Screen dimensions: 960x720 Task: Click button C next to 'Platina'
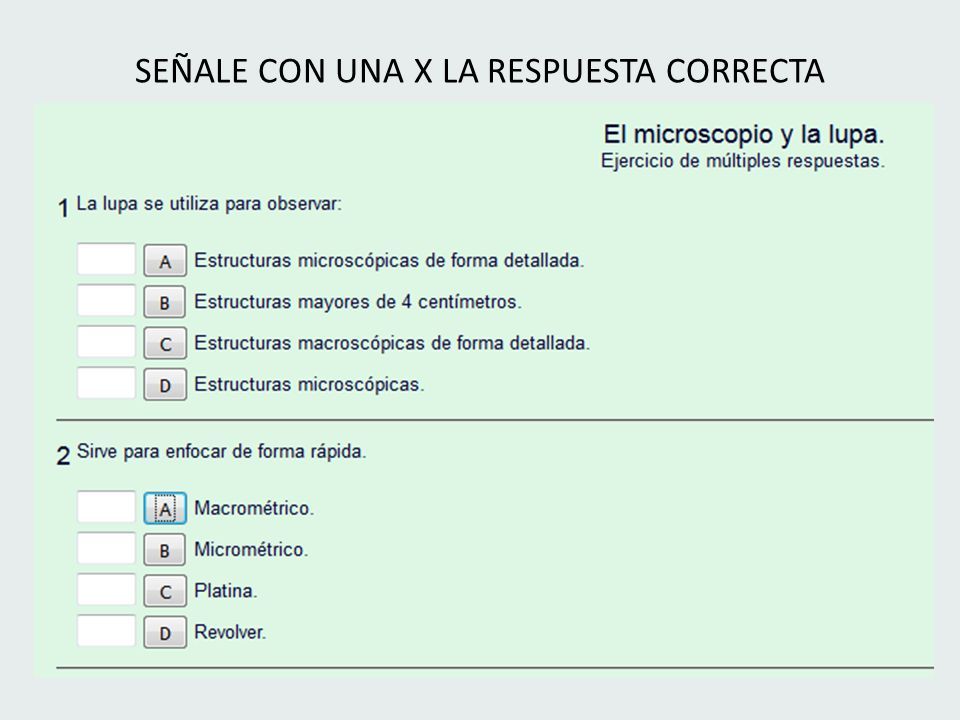pyautogui.click(x=165, y=591)
